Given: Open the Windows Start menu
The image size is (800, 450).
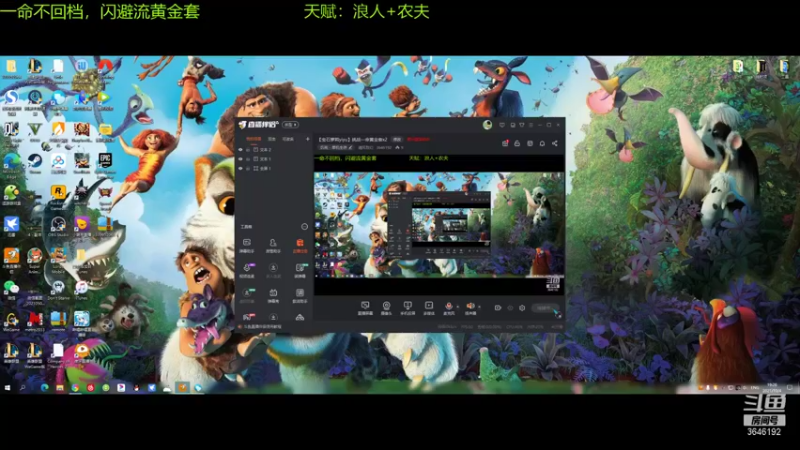Looking at the screenshot, I should click(x=7, y=388).
